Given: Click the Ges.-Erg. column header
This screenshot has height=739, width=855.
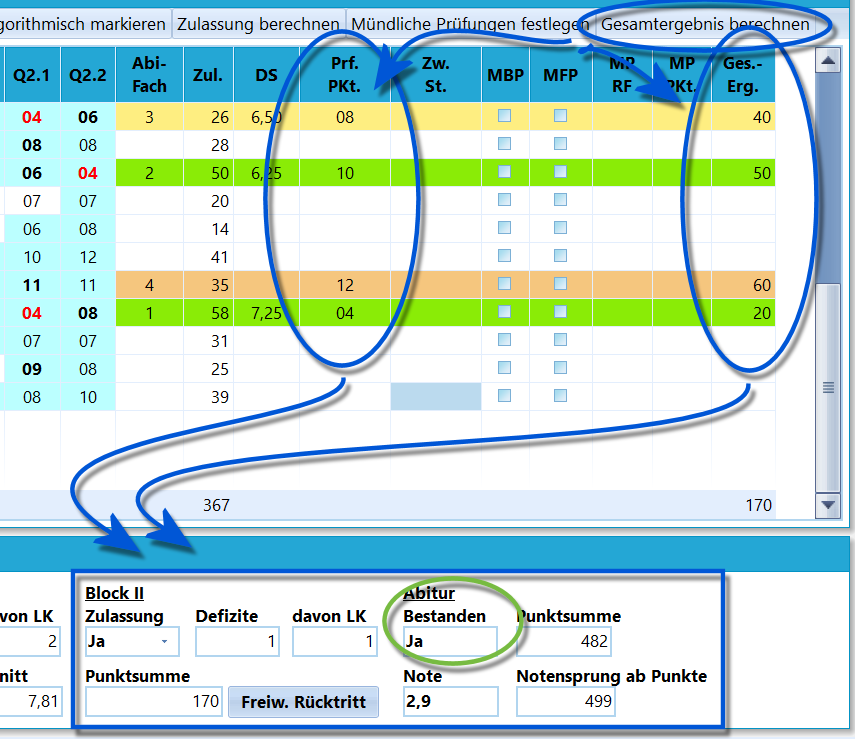Looking at the screenshot, I should 743,75.
